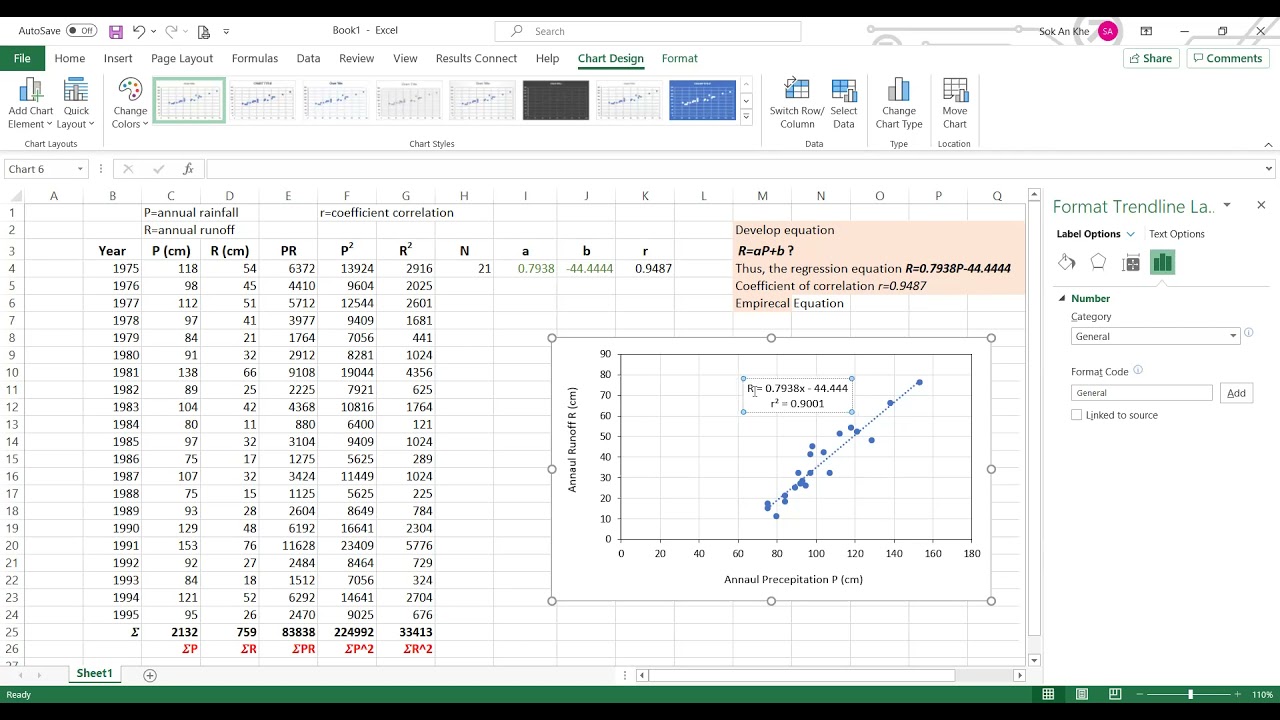Screen dimensions: 1280x720
Task: Close the Format Trendline Label pane
Action: [x=1261, y=205]
